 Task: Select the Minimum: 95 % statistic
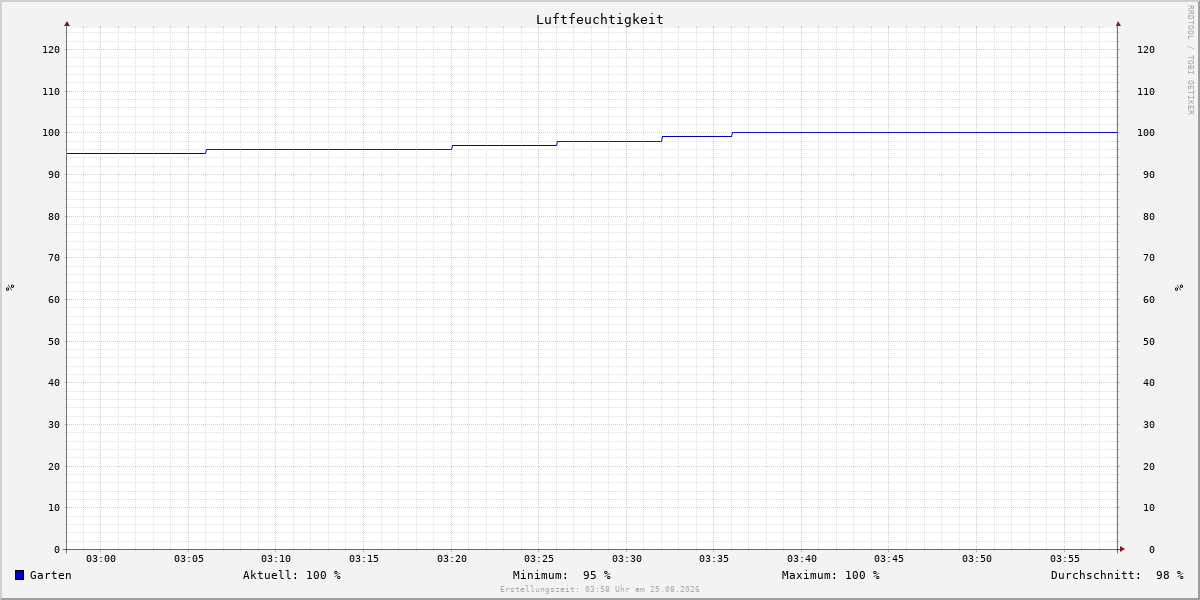(562, 575)
